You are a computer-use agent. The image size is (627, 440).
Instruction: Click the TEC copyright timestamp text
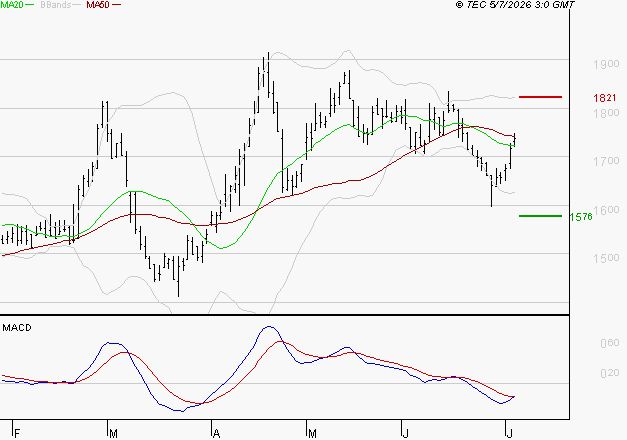(515, 5)
